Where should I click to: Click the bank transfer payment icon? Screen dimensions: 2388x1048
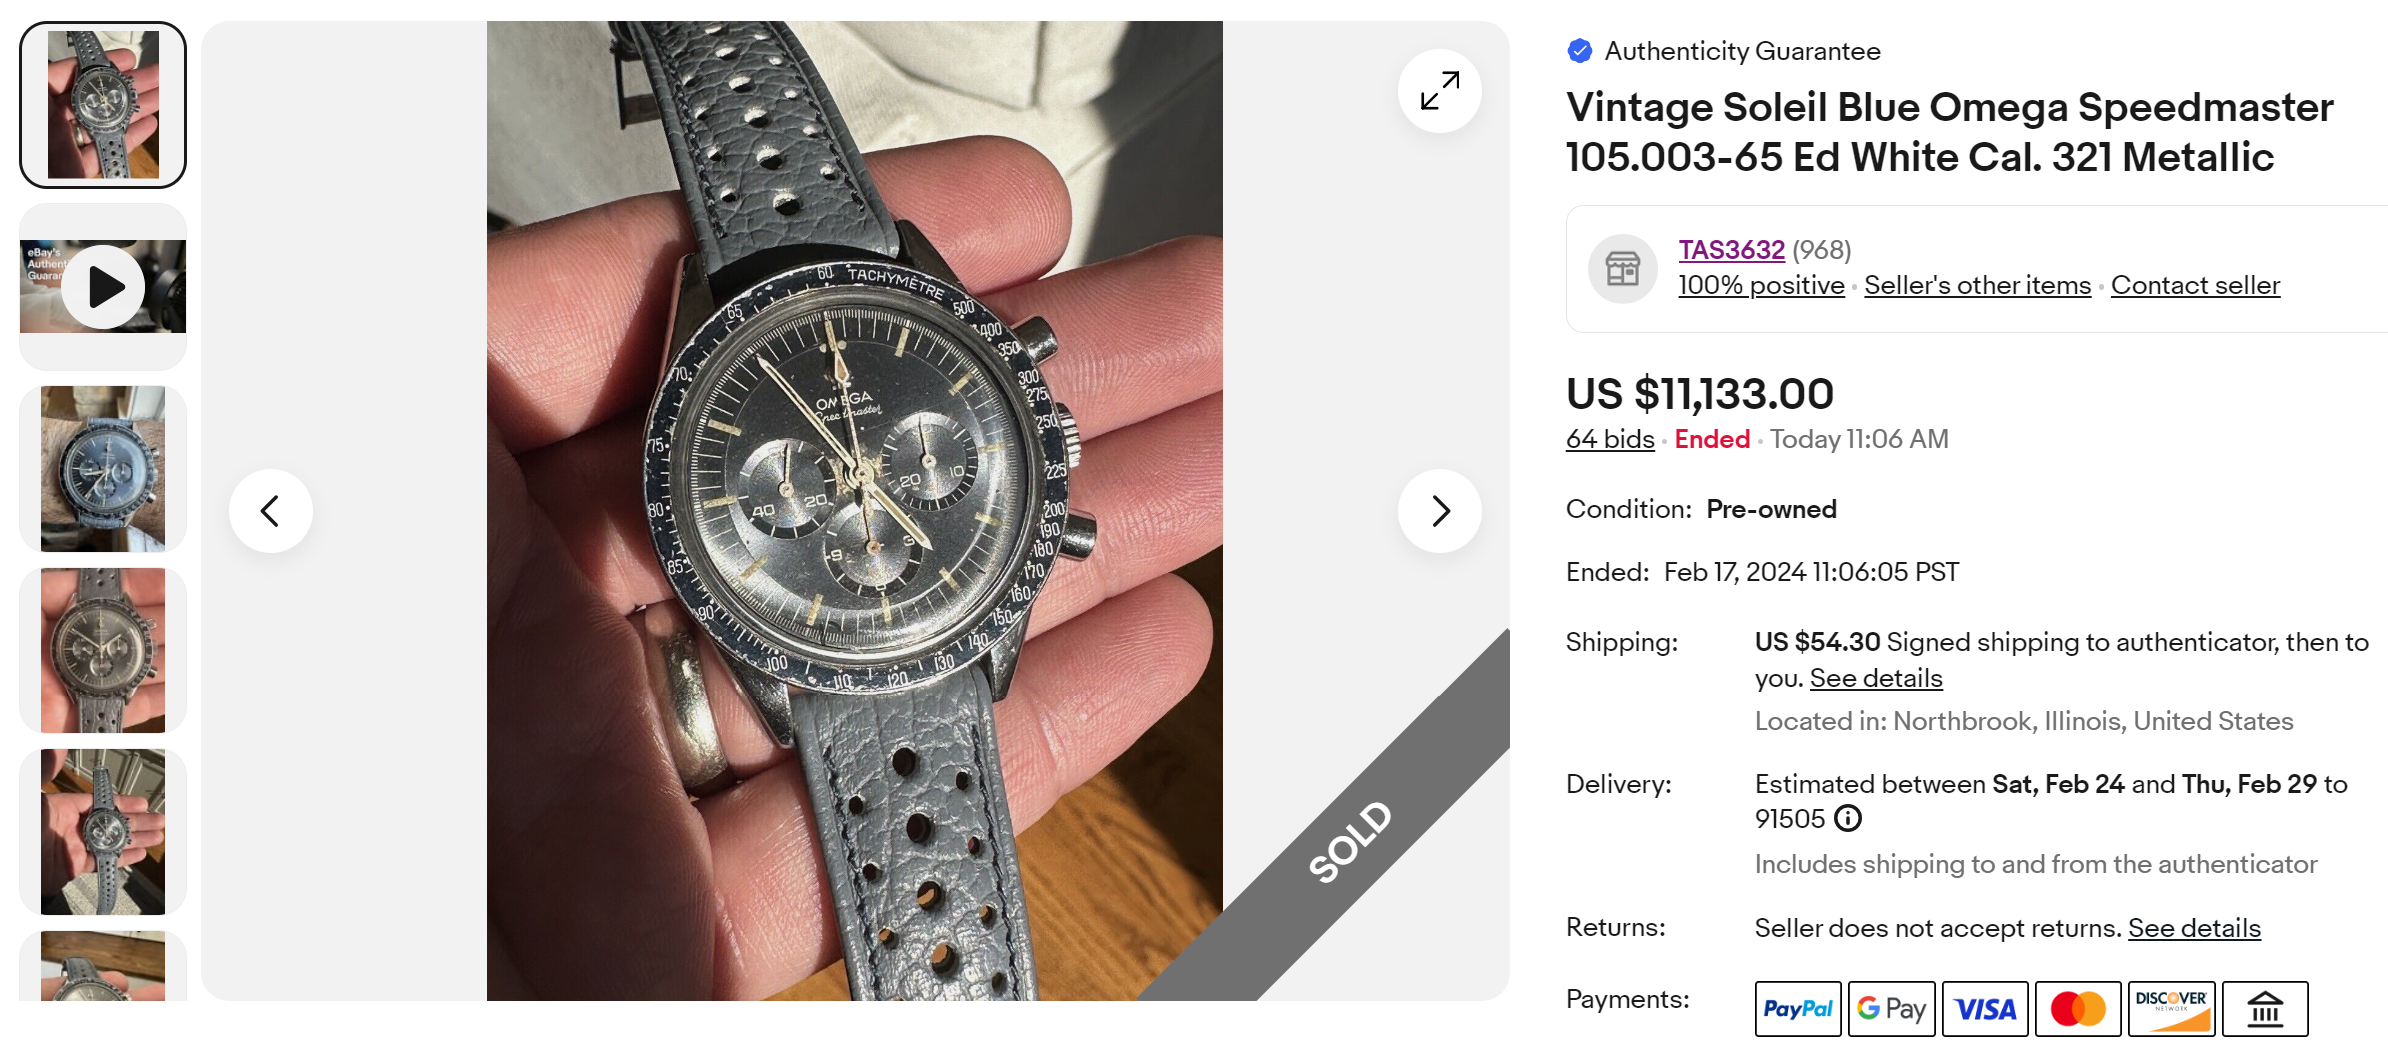[2265, 1008]
